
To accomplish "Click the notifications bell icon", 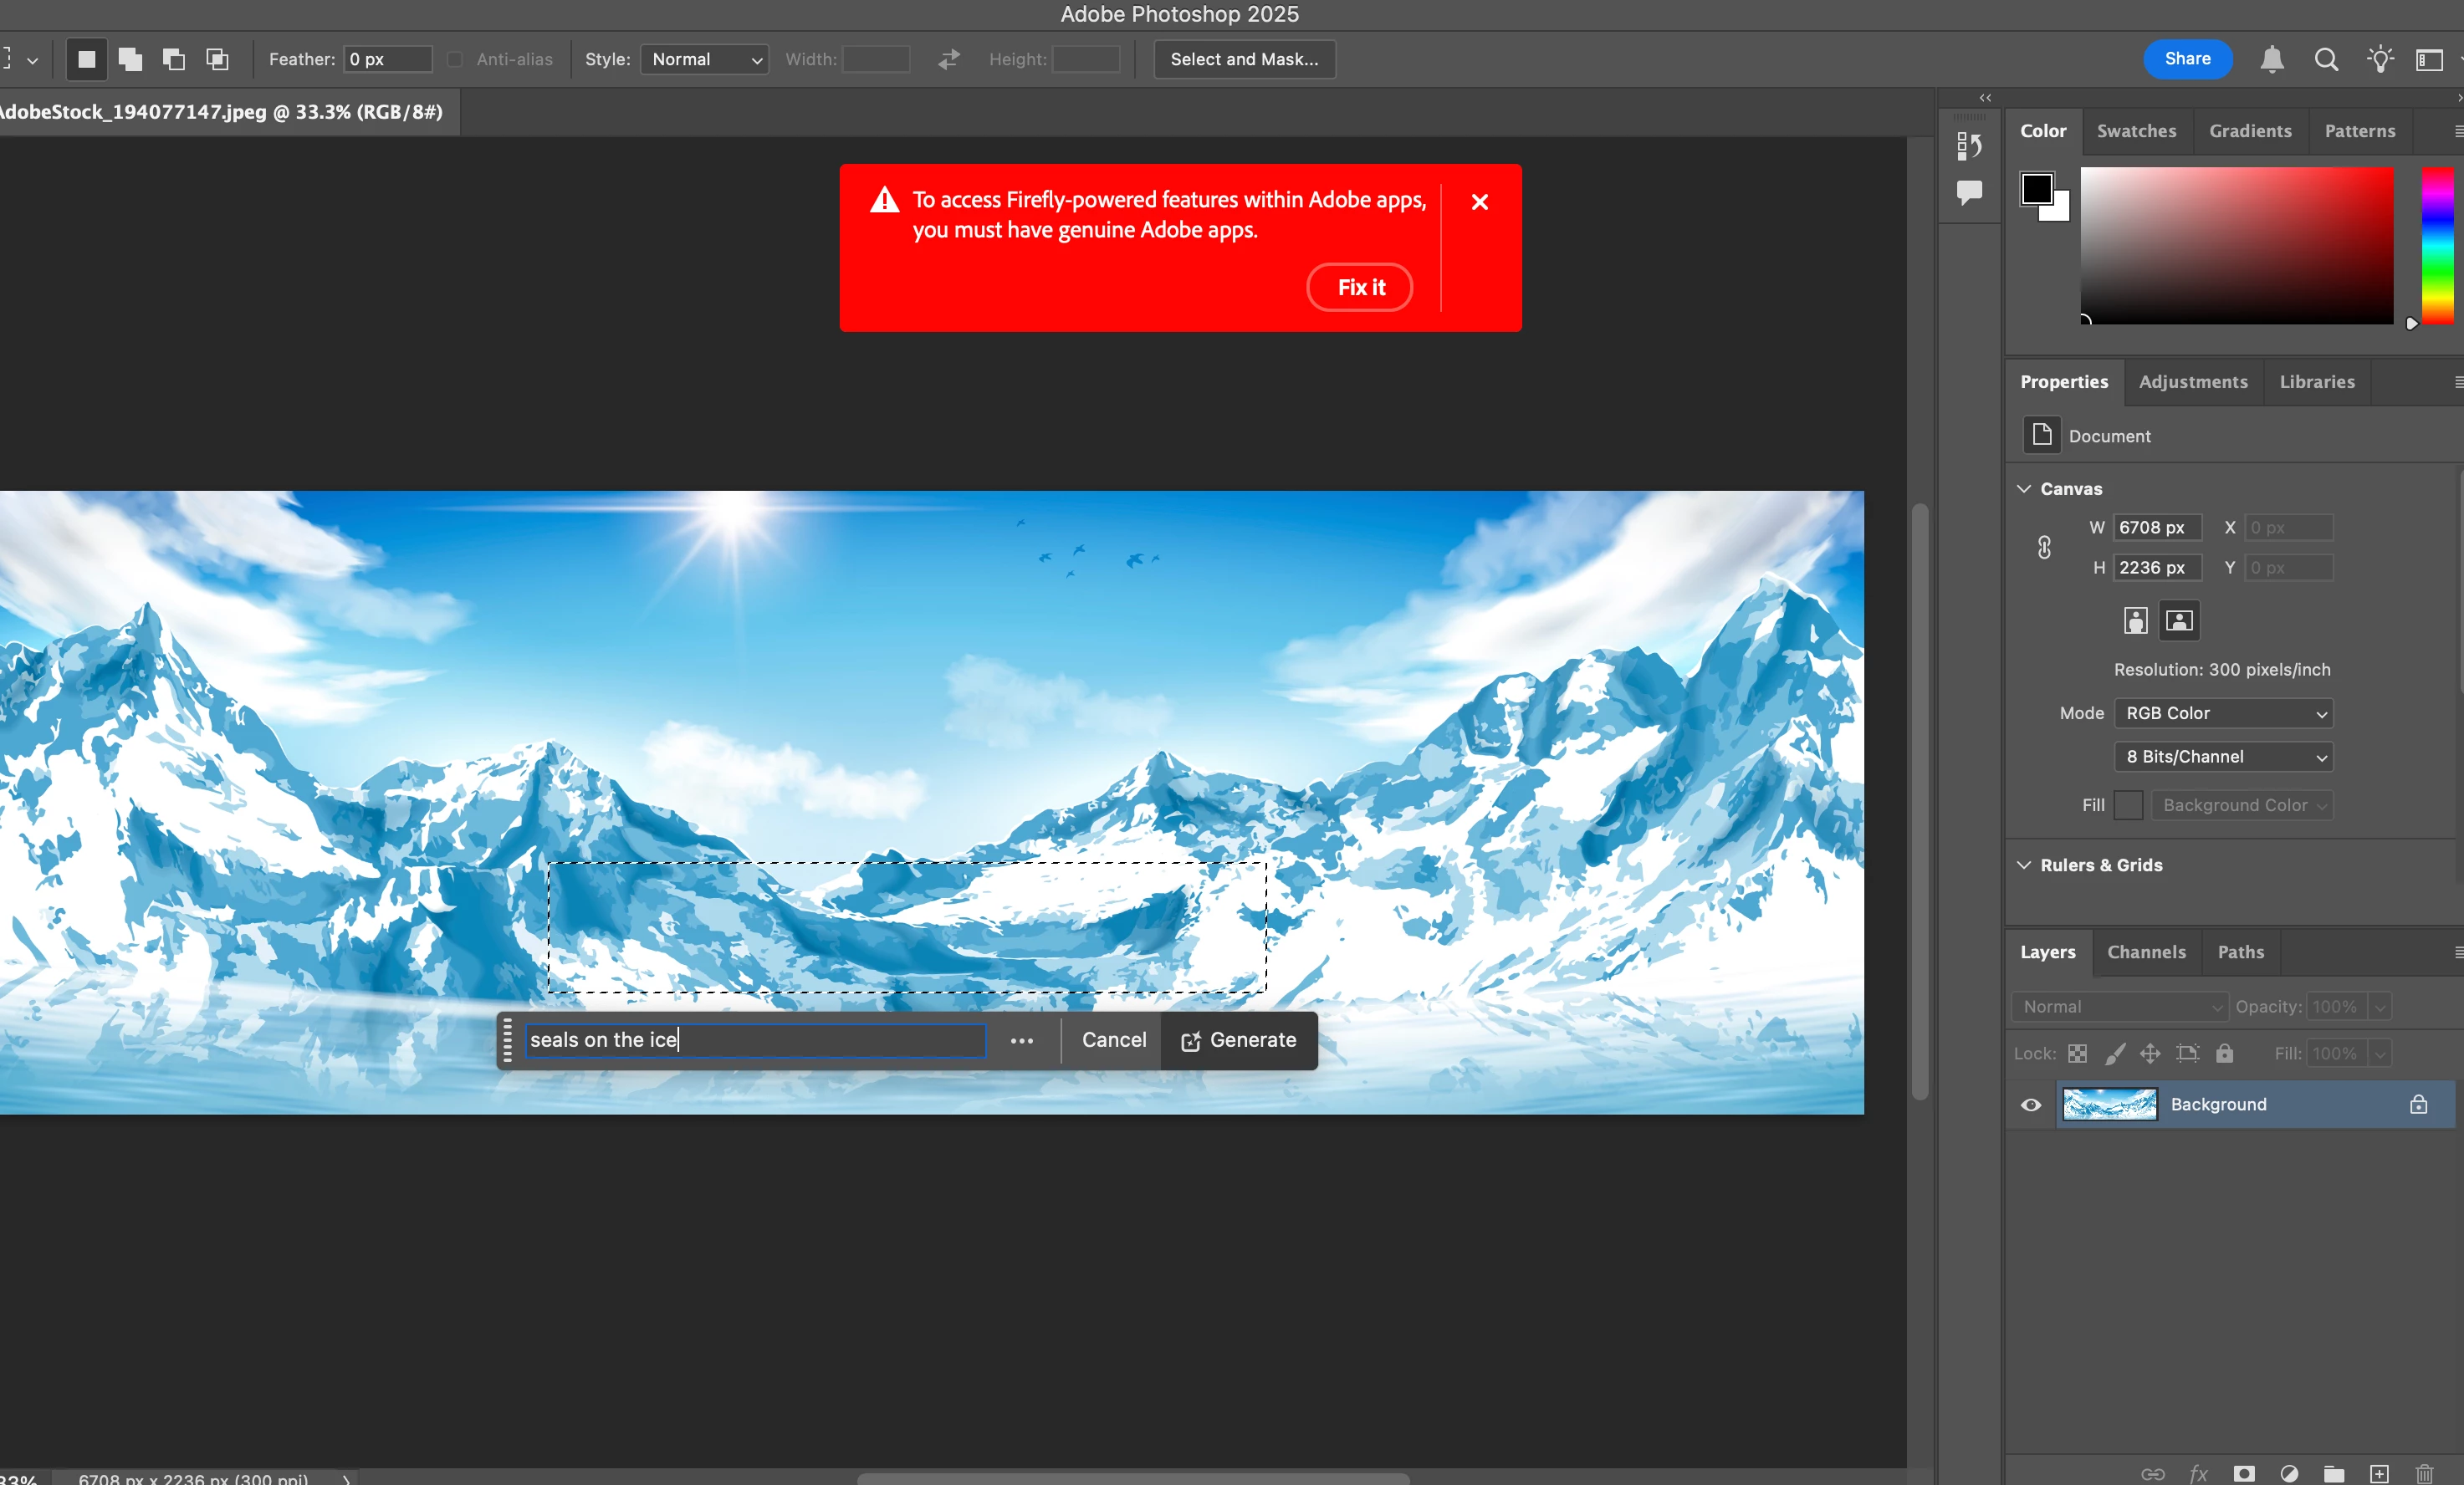I will tap(2271, 59).
